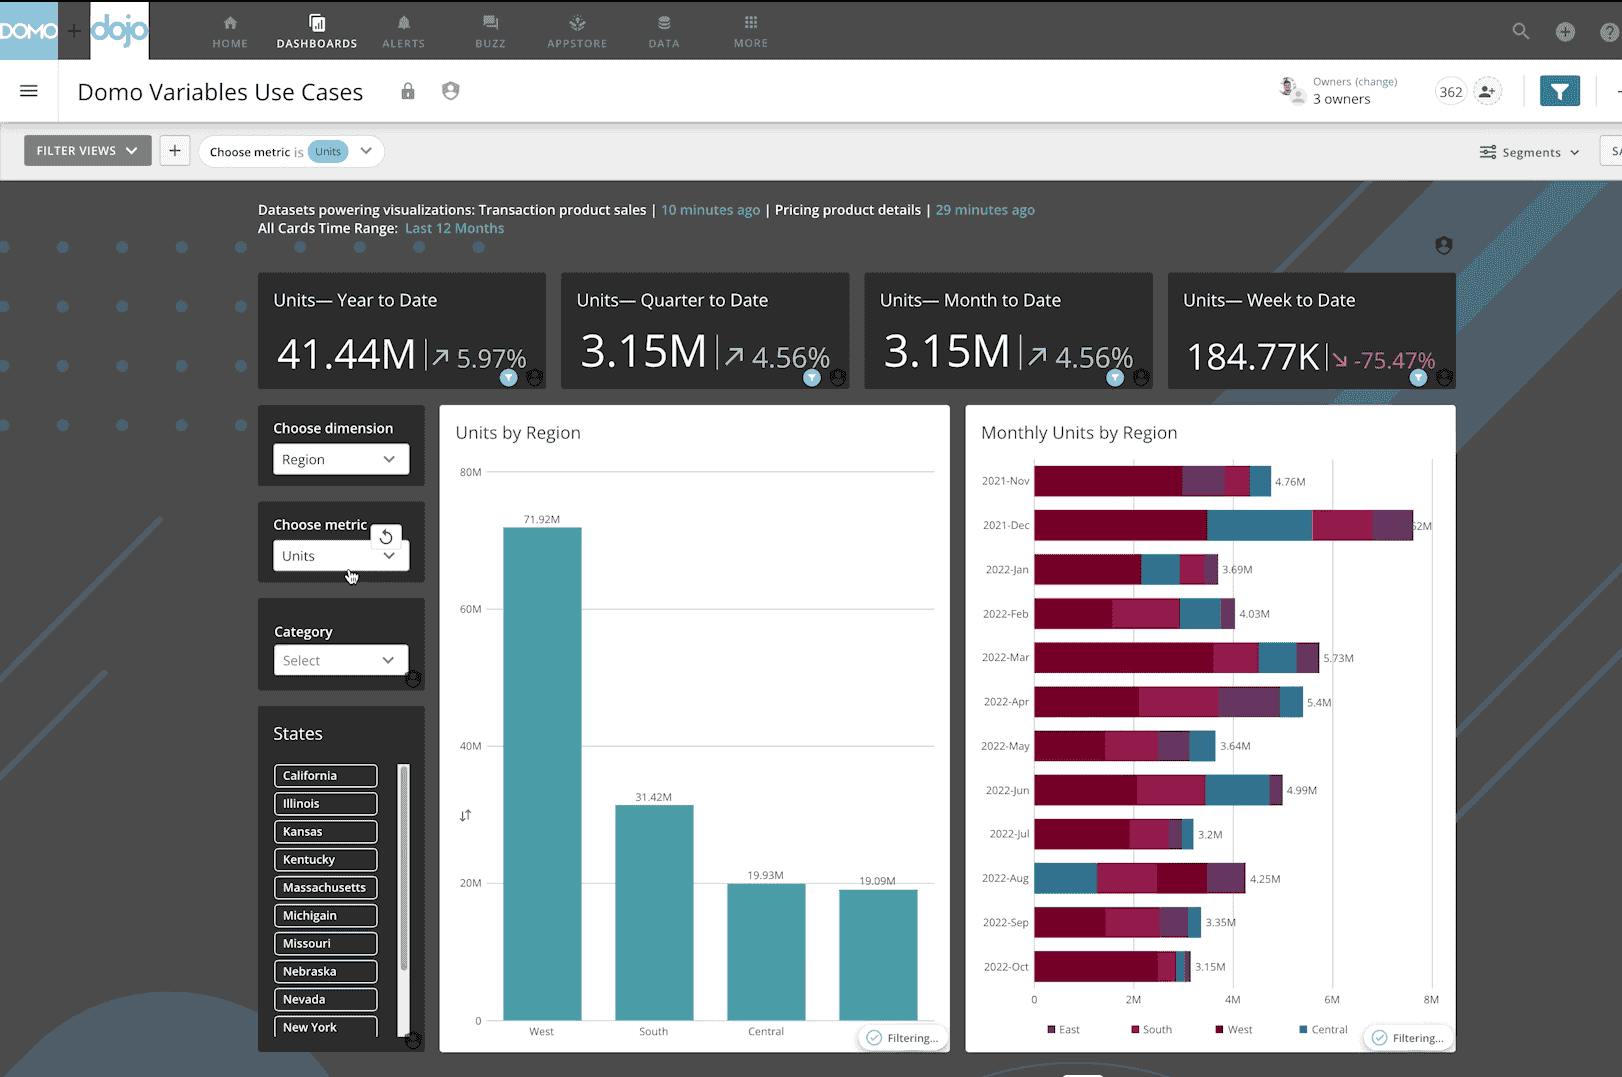
Task: Open the Filter Views dropdown
Action: tap(88, 151)
